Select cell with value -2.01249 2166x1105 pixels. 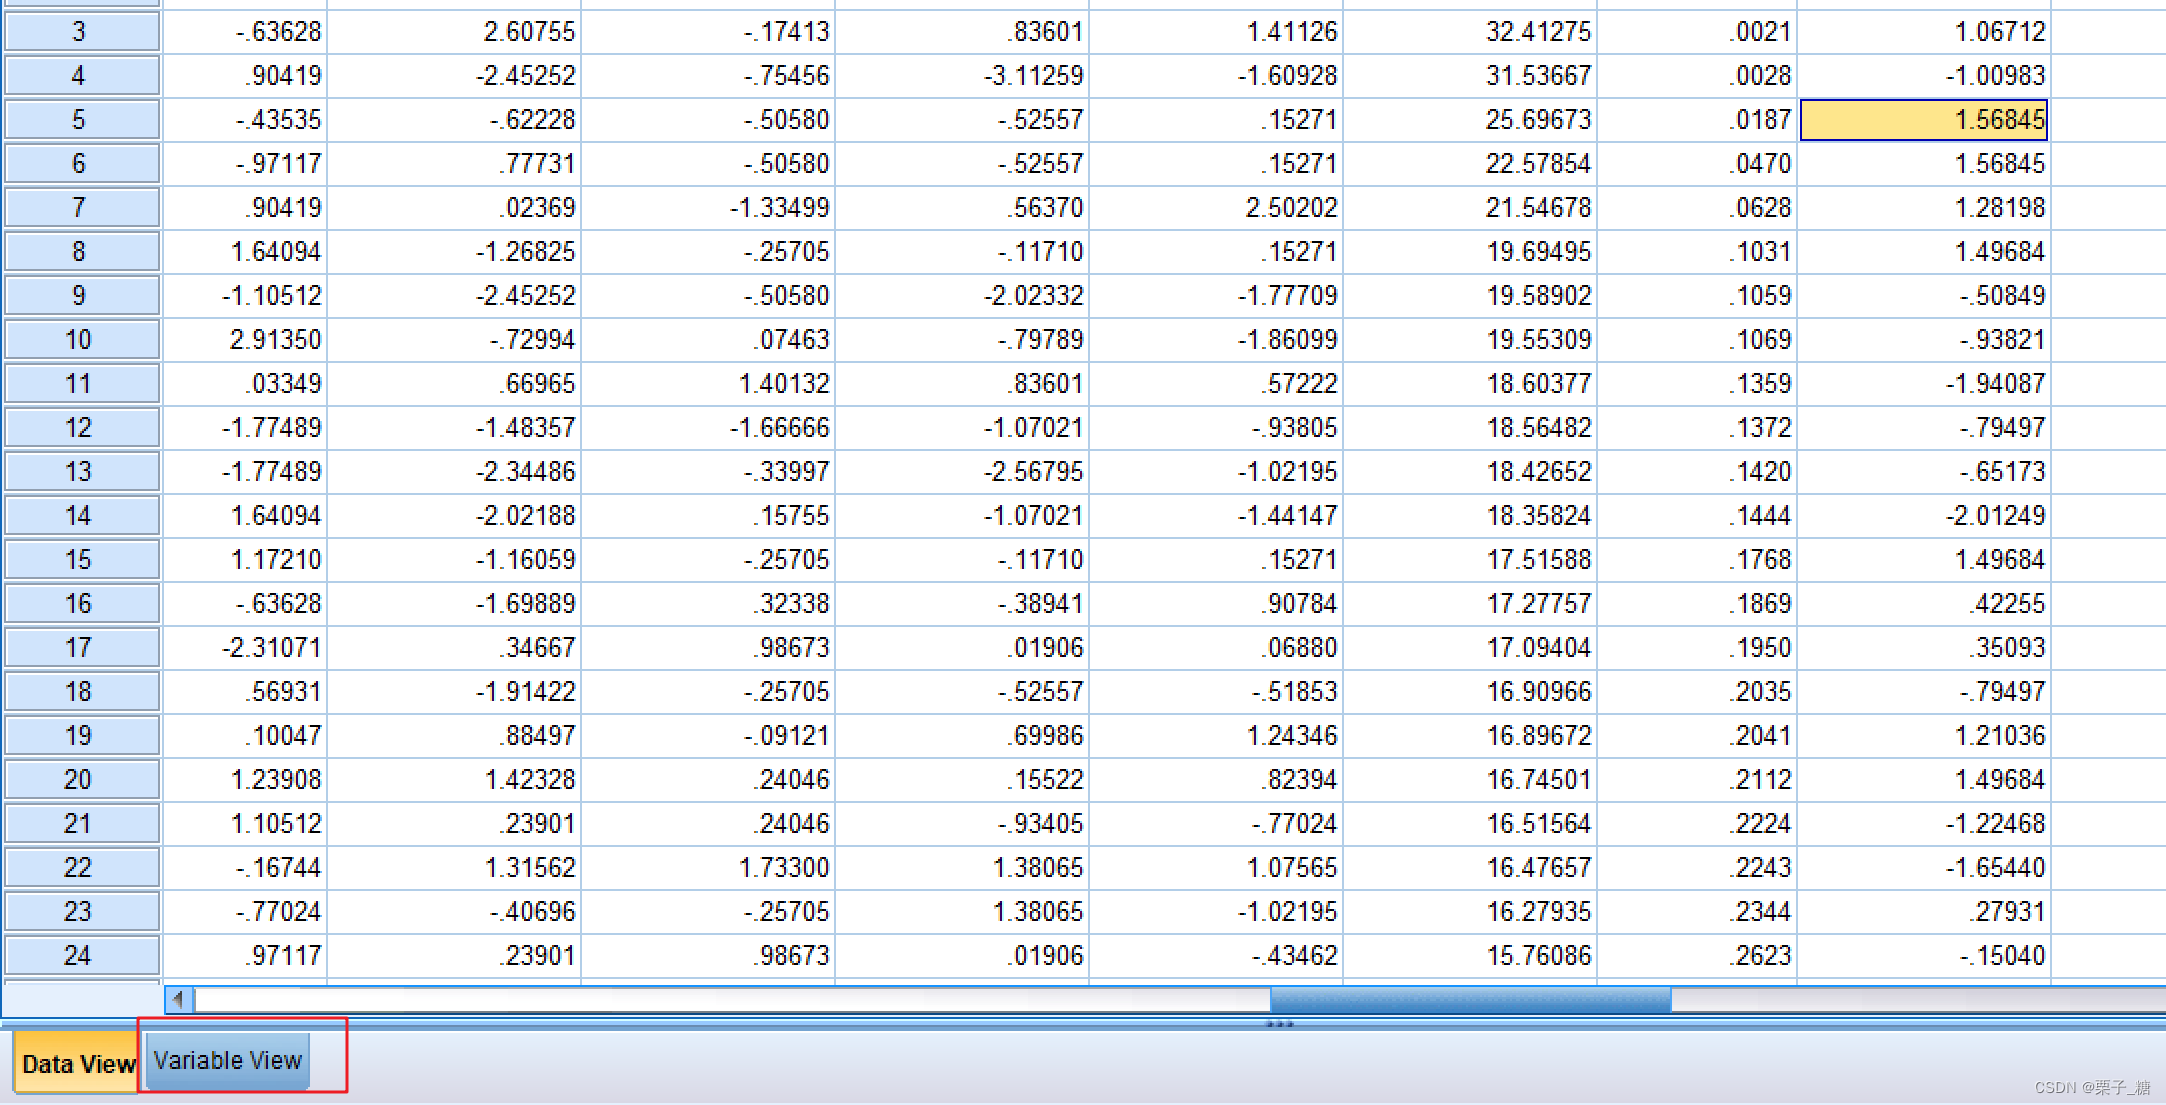(x=1923, y=516)
